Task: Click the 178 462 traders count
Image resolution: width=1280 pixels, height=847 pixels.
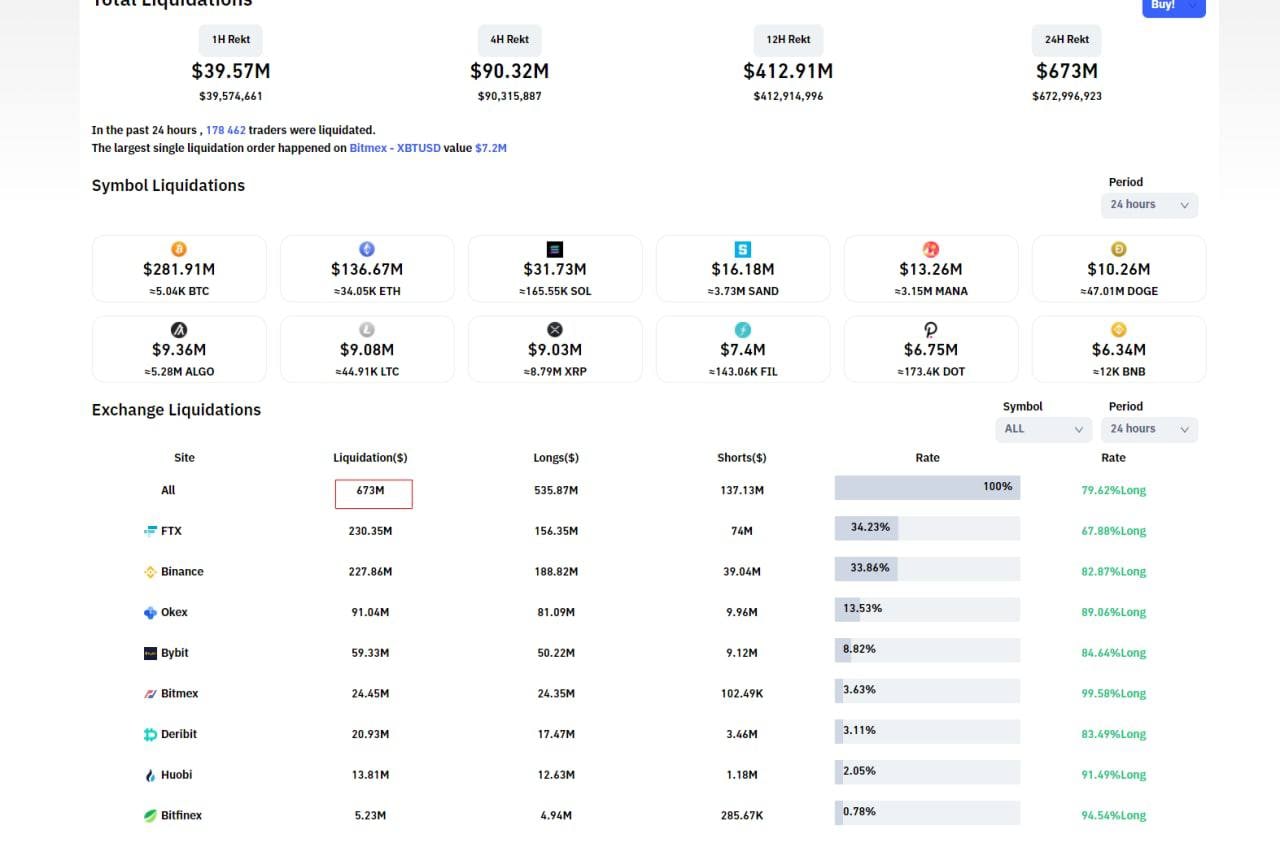Action: (226, 130)
